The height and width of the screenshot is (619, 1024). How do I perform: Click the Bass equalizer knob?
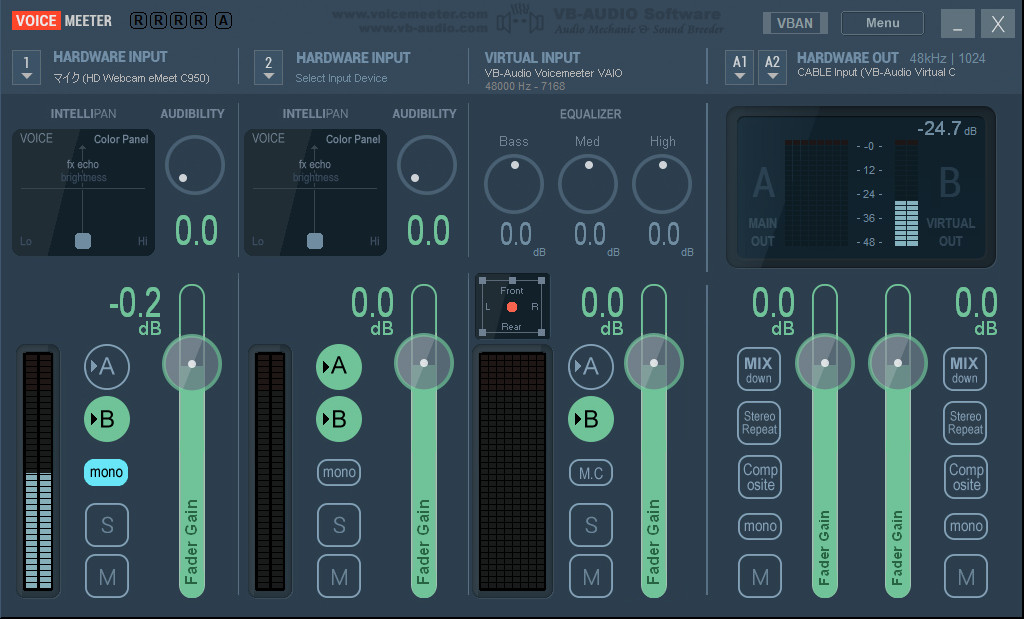[x=514, y=184]
